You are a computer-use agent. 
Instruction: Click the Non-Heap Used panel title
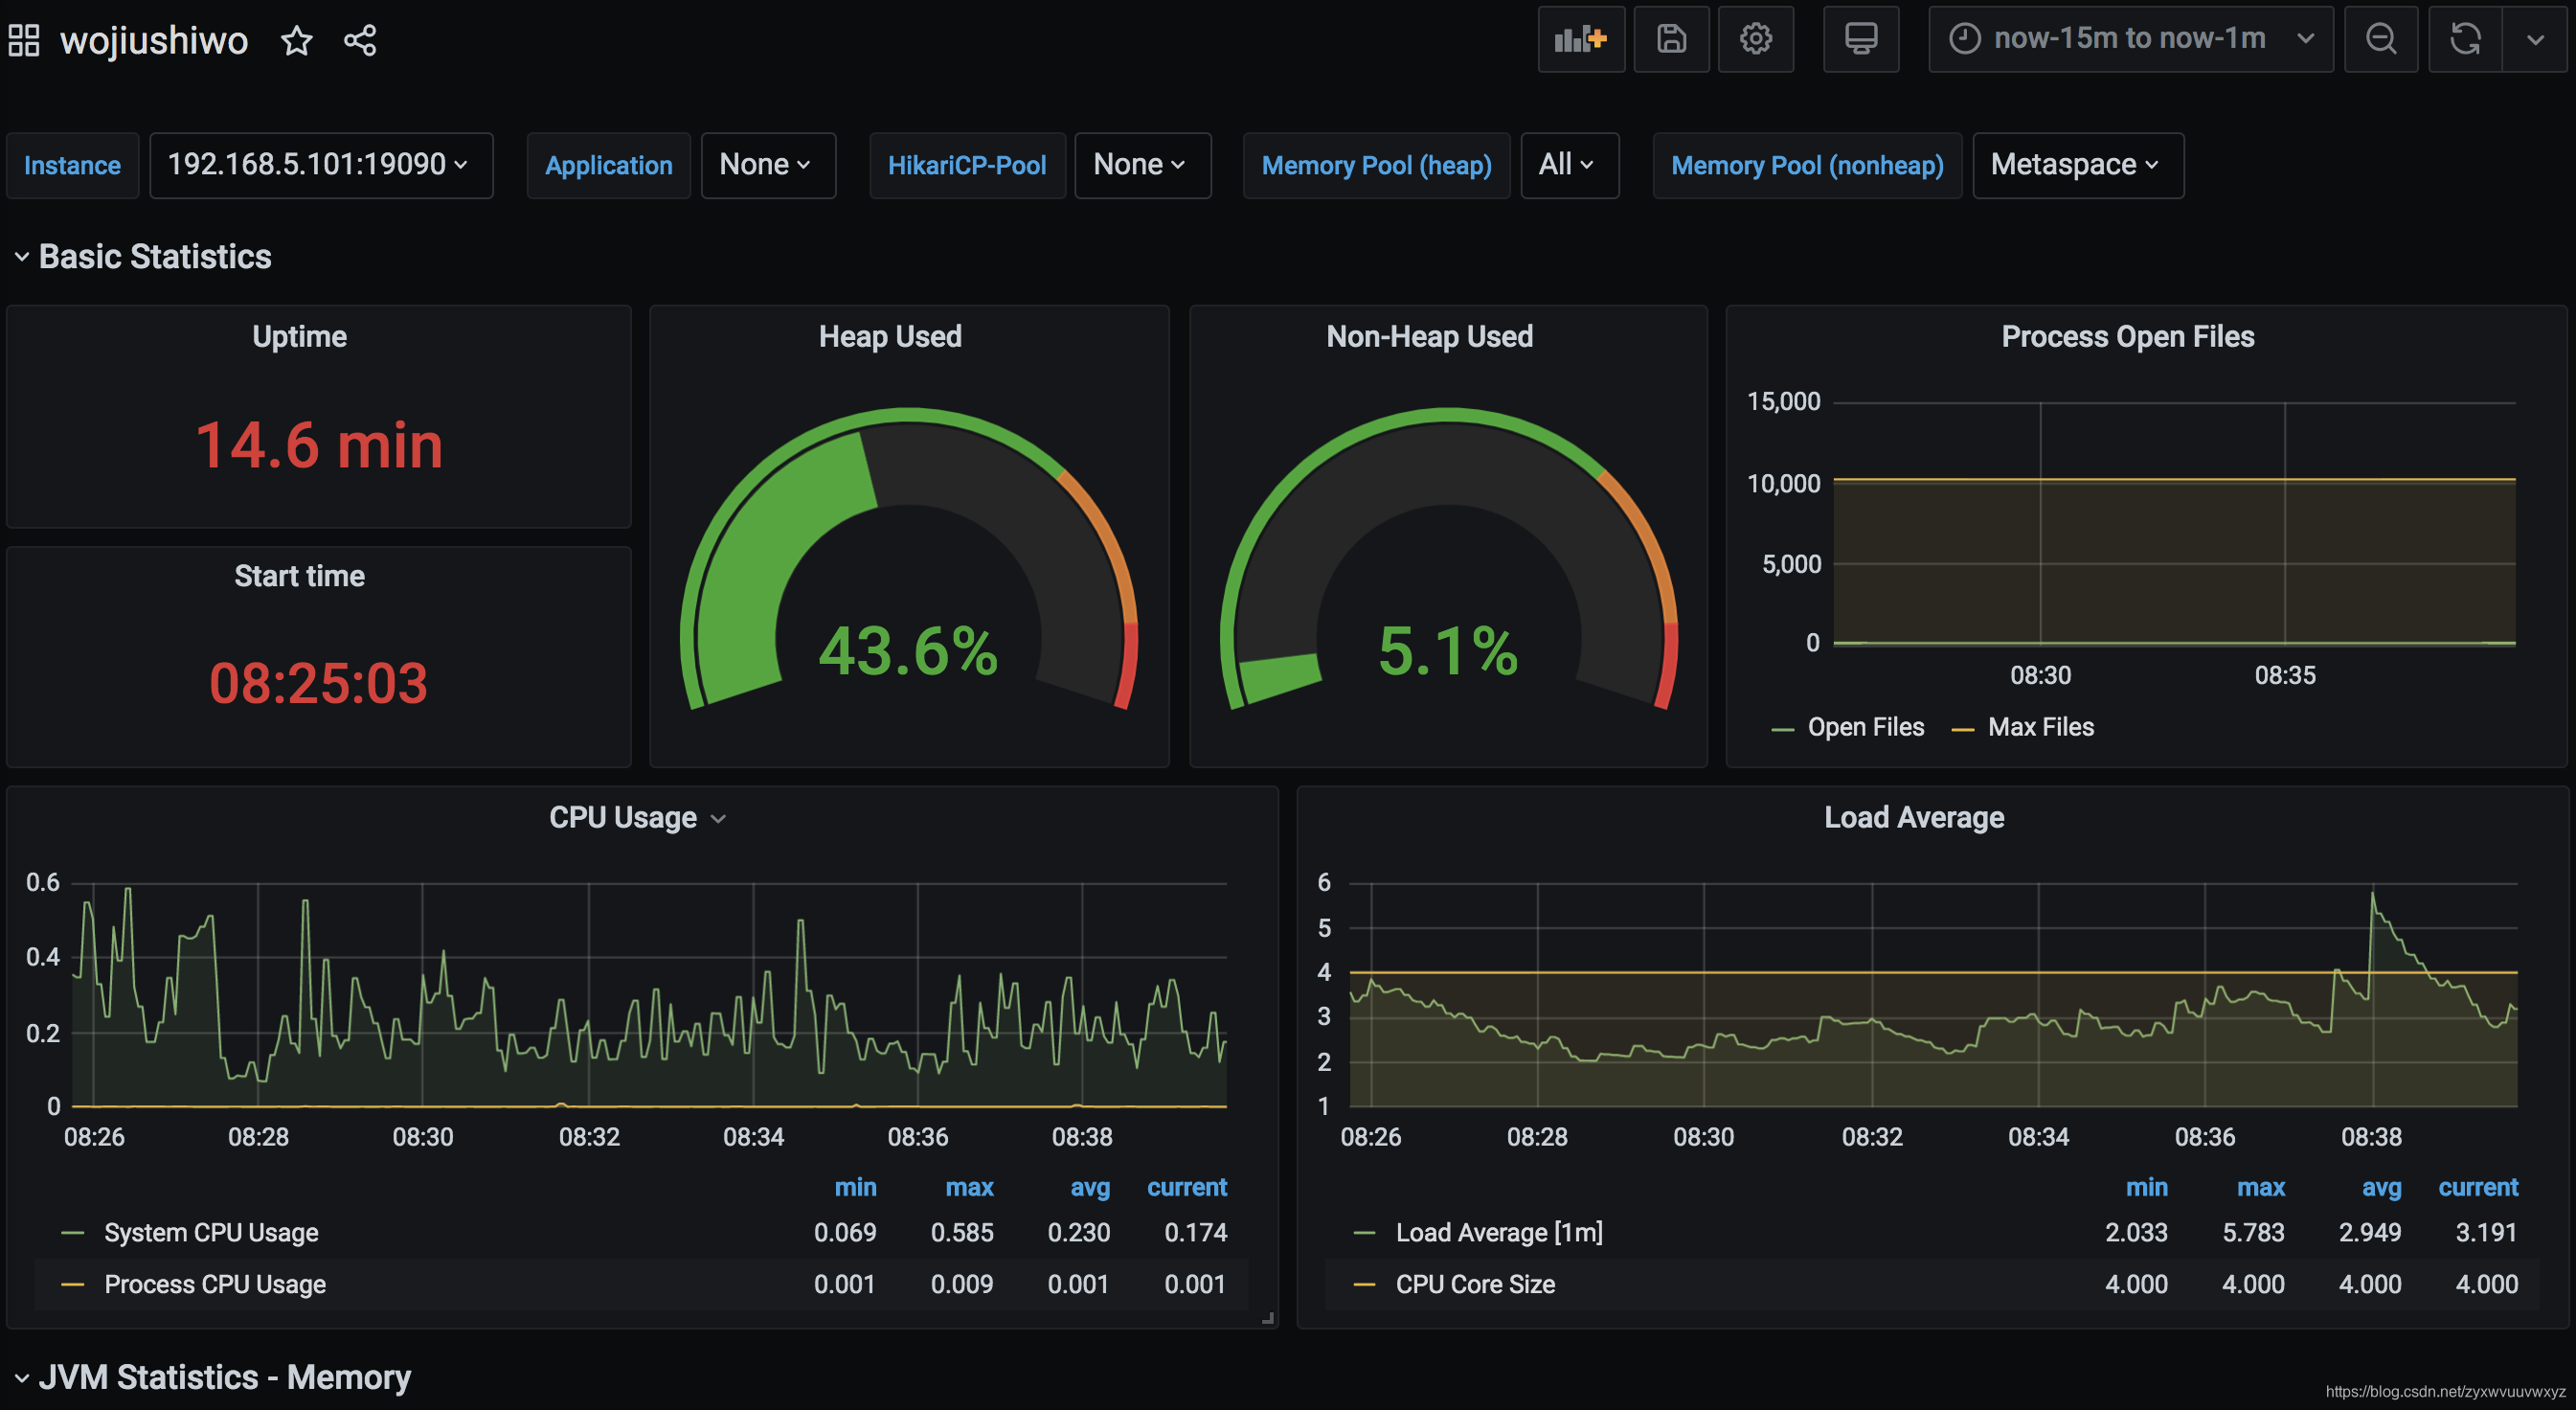click(x=1429, y=337)
